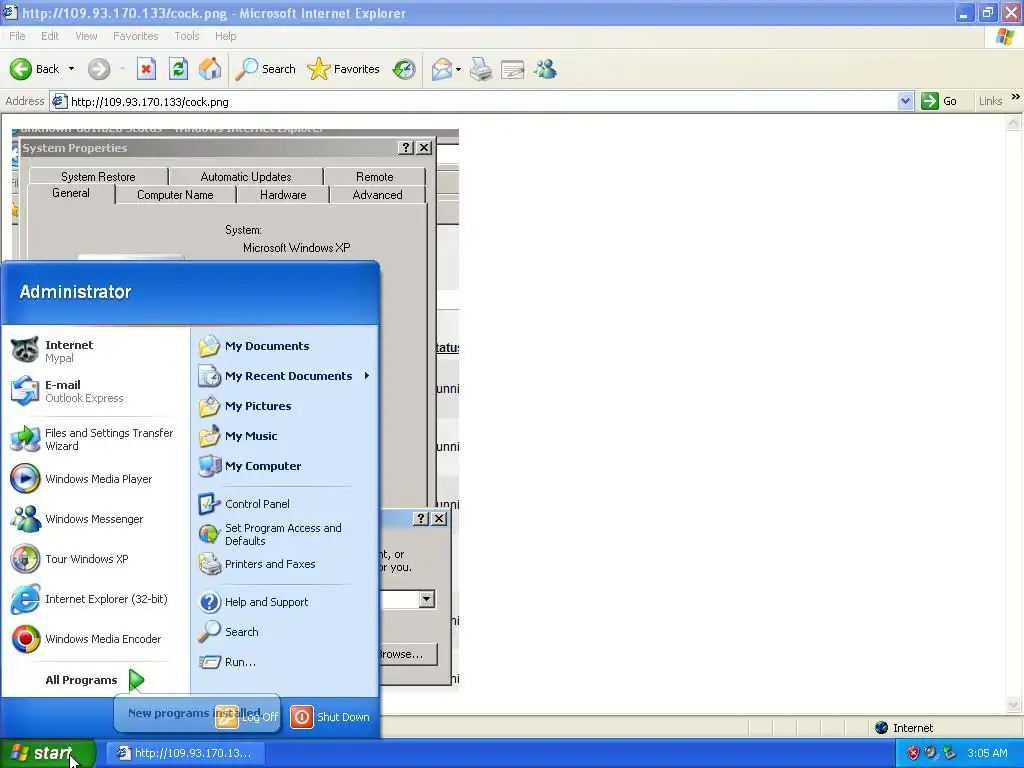Launch Mypal Internet from Start menu
This screenshot has height=768, width=1024.
pyautogui.click(x=95, y=351)
